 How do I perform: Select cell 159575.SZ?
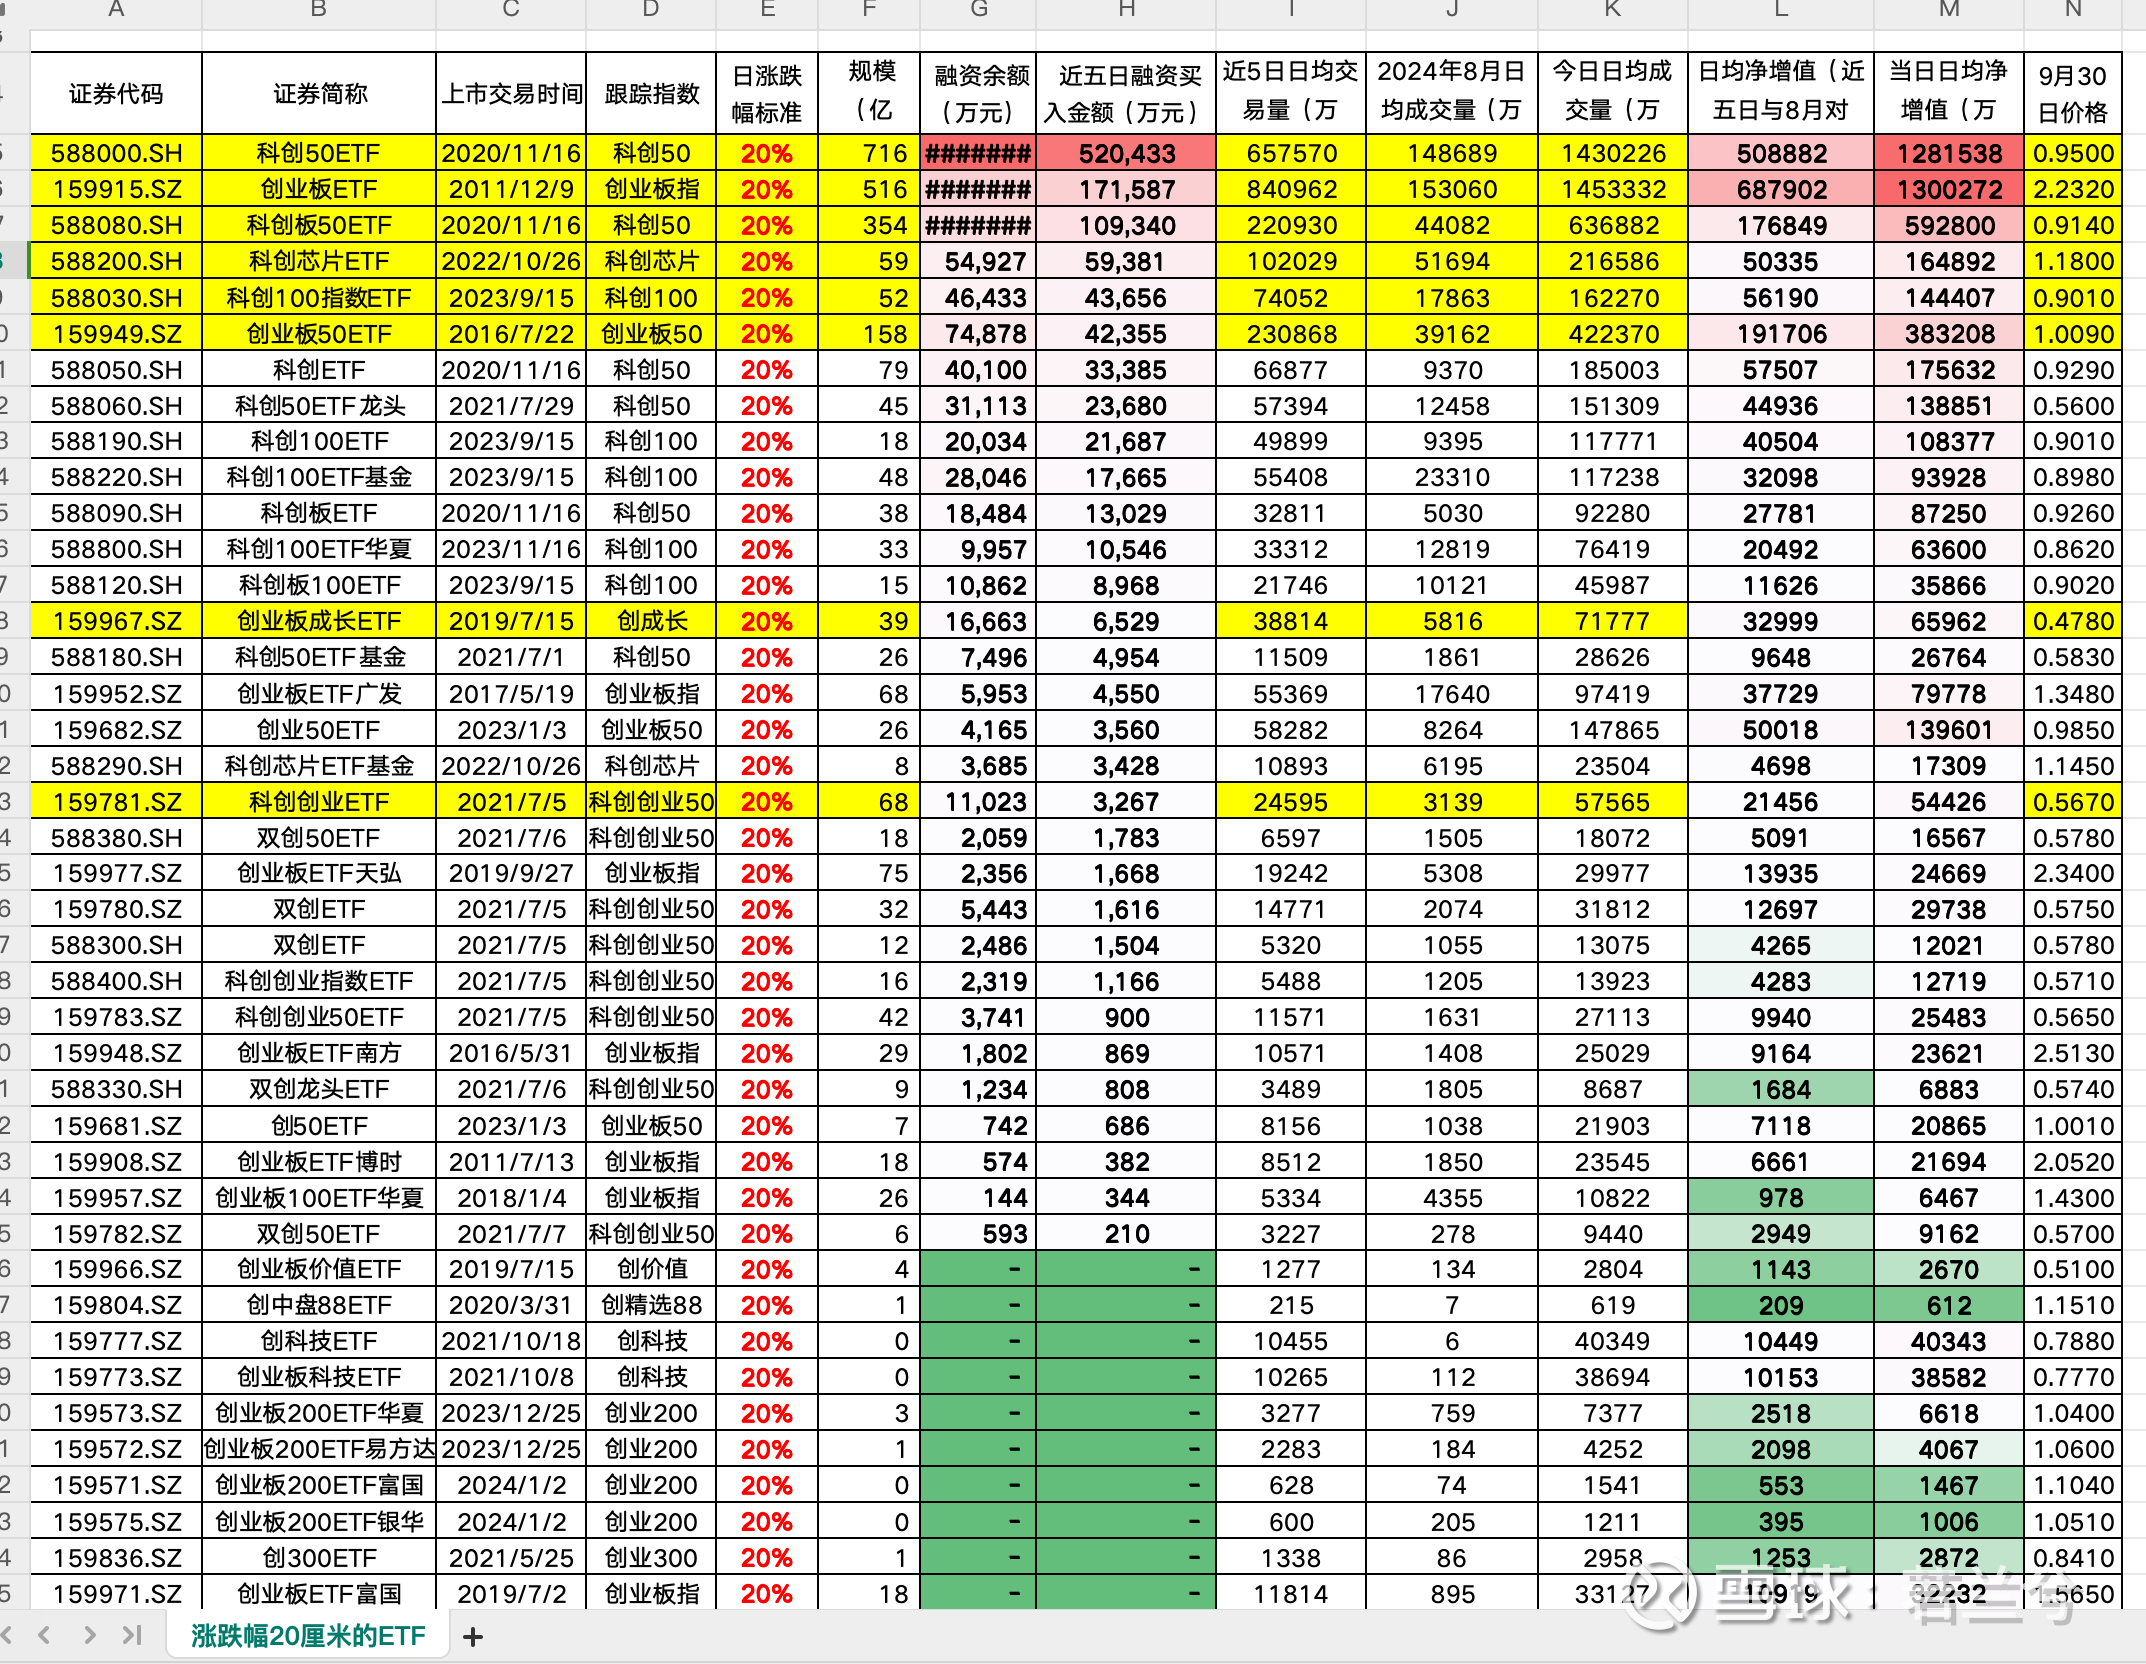pos(116,1522)
